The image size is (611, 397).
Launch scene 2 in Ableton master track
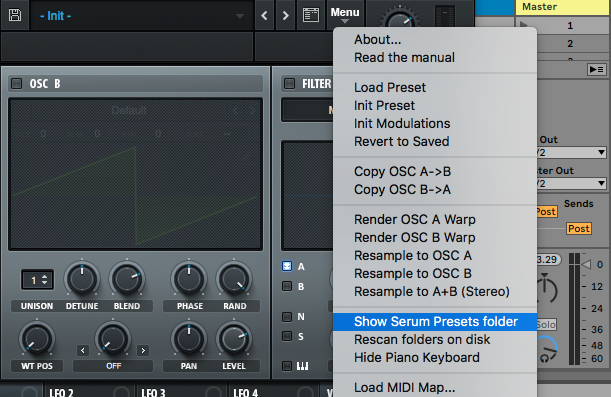point(570,43)
